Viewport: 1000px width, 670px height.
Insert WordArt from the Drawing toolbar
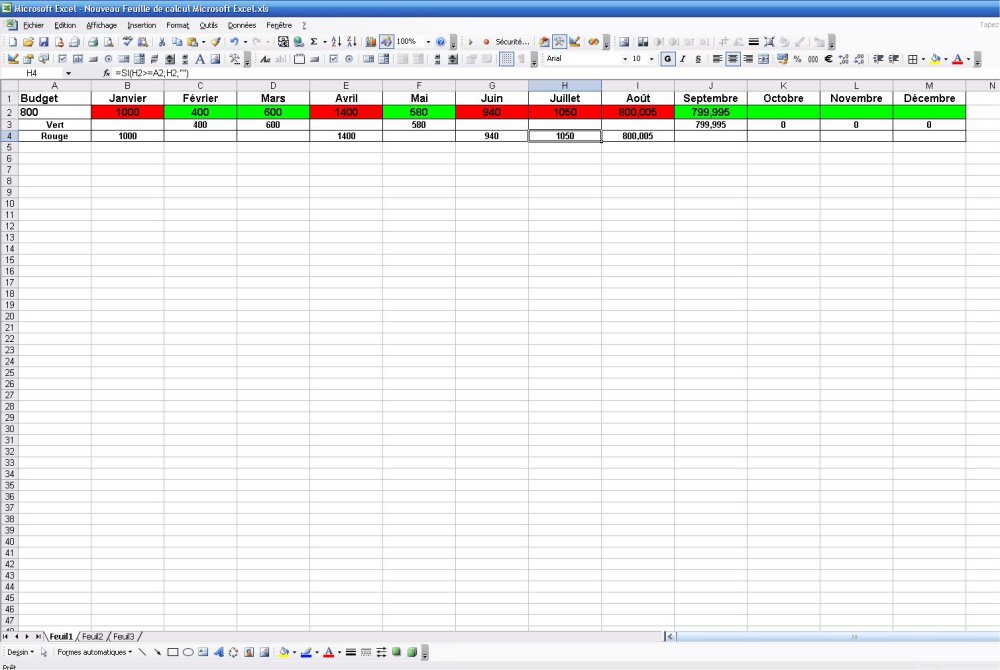(218, 652)
